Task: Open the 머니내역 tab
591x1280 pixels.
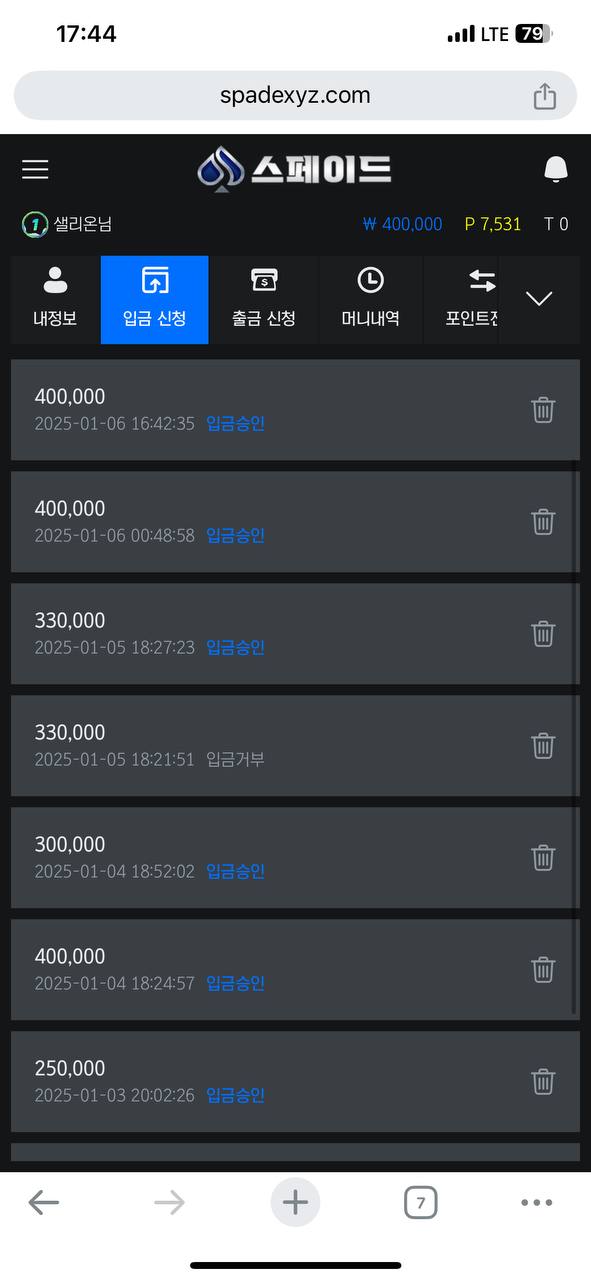Action: click(x=371, y=300)
